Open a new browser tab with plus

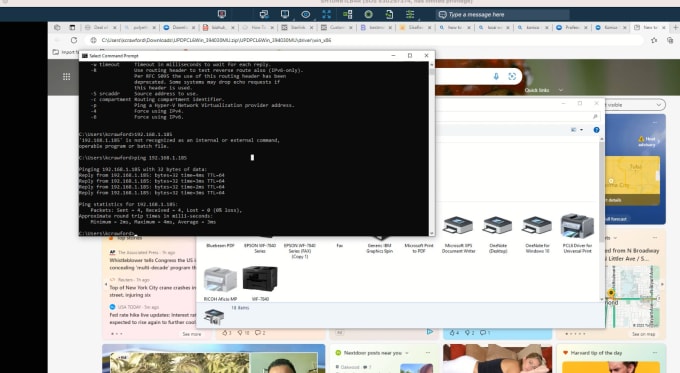coord(675,27)
